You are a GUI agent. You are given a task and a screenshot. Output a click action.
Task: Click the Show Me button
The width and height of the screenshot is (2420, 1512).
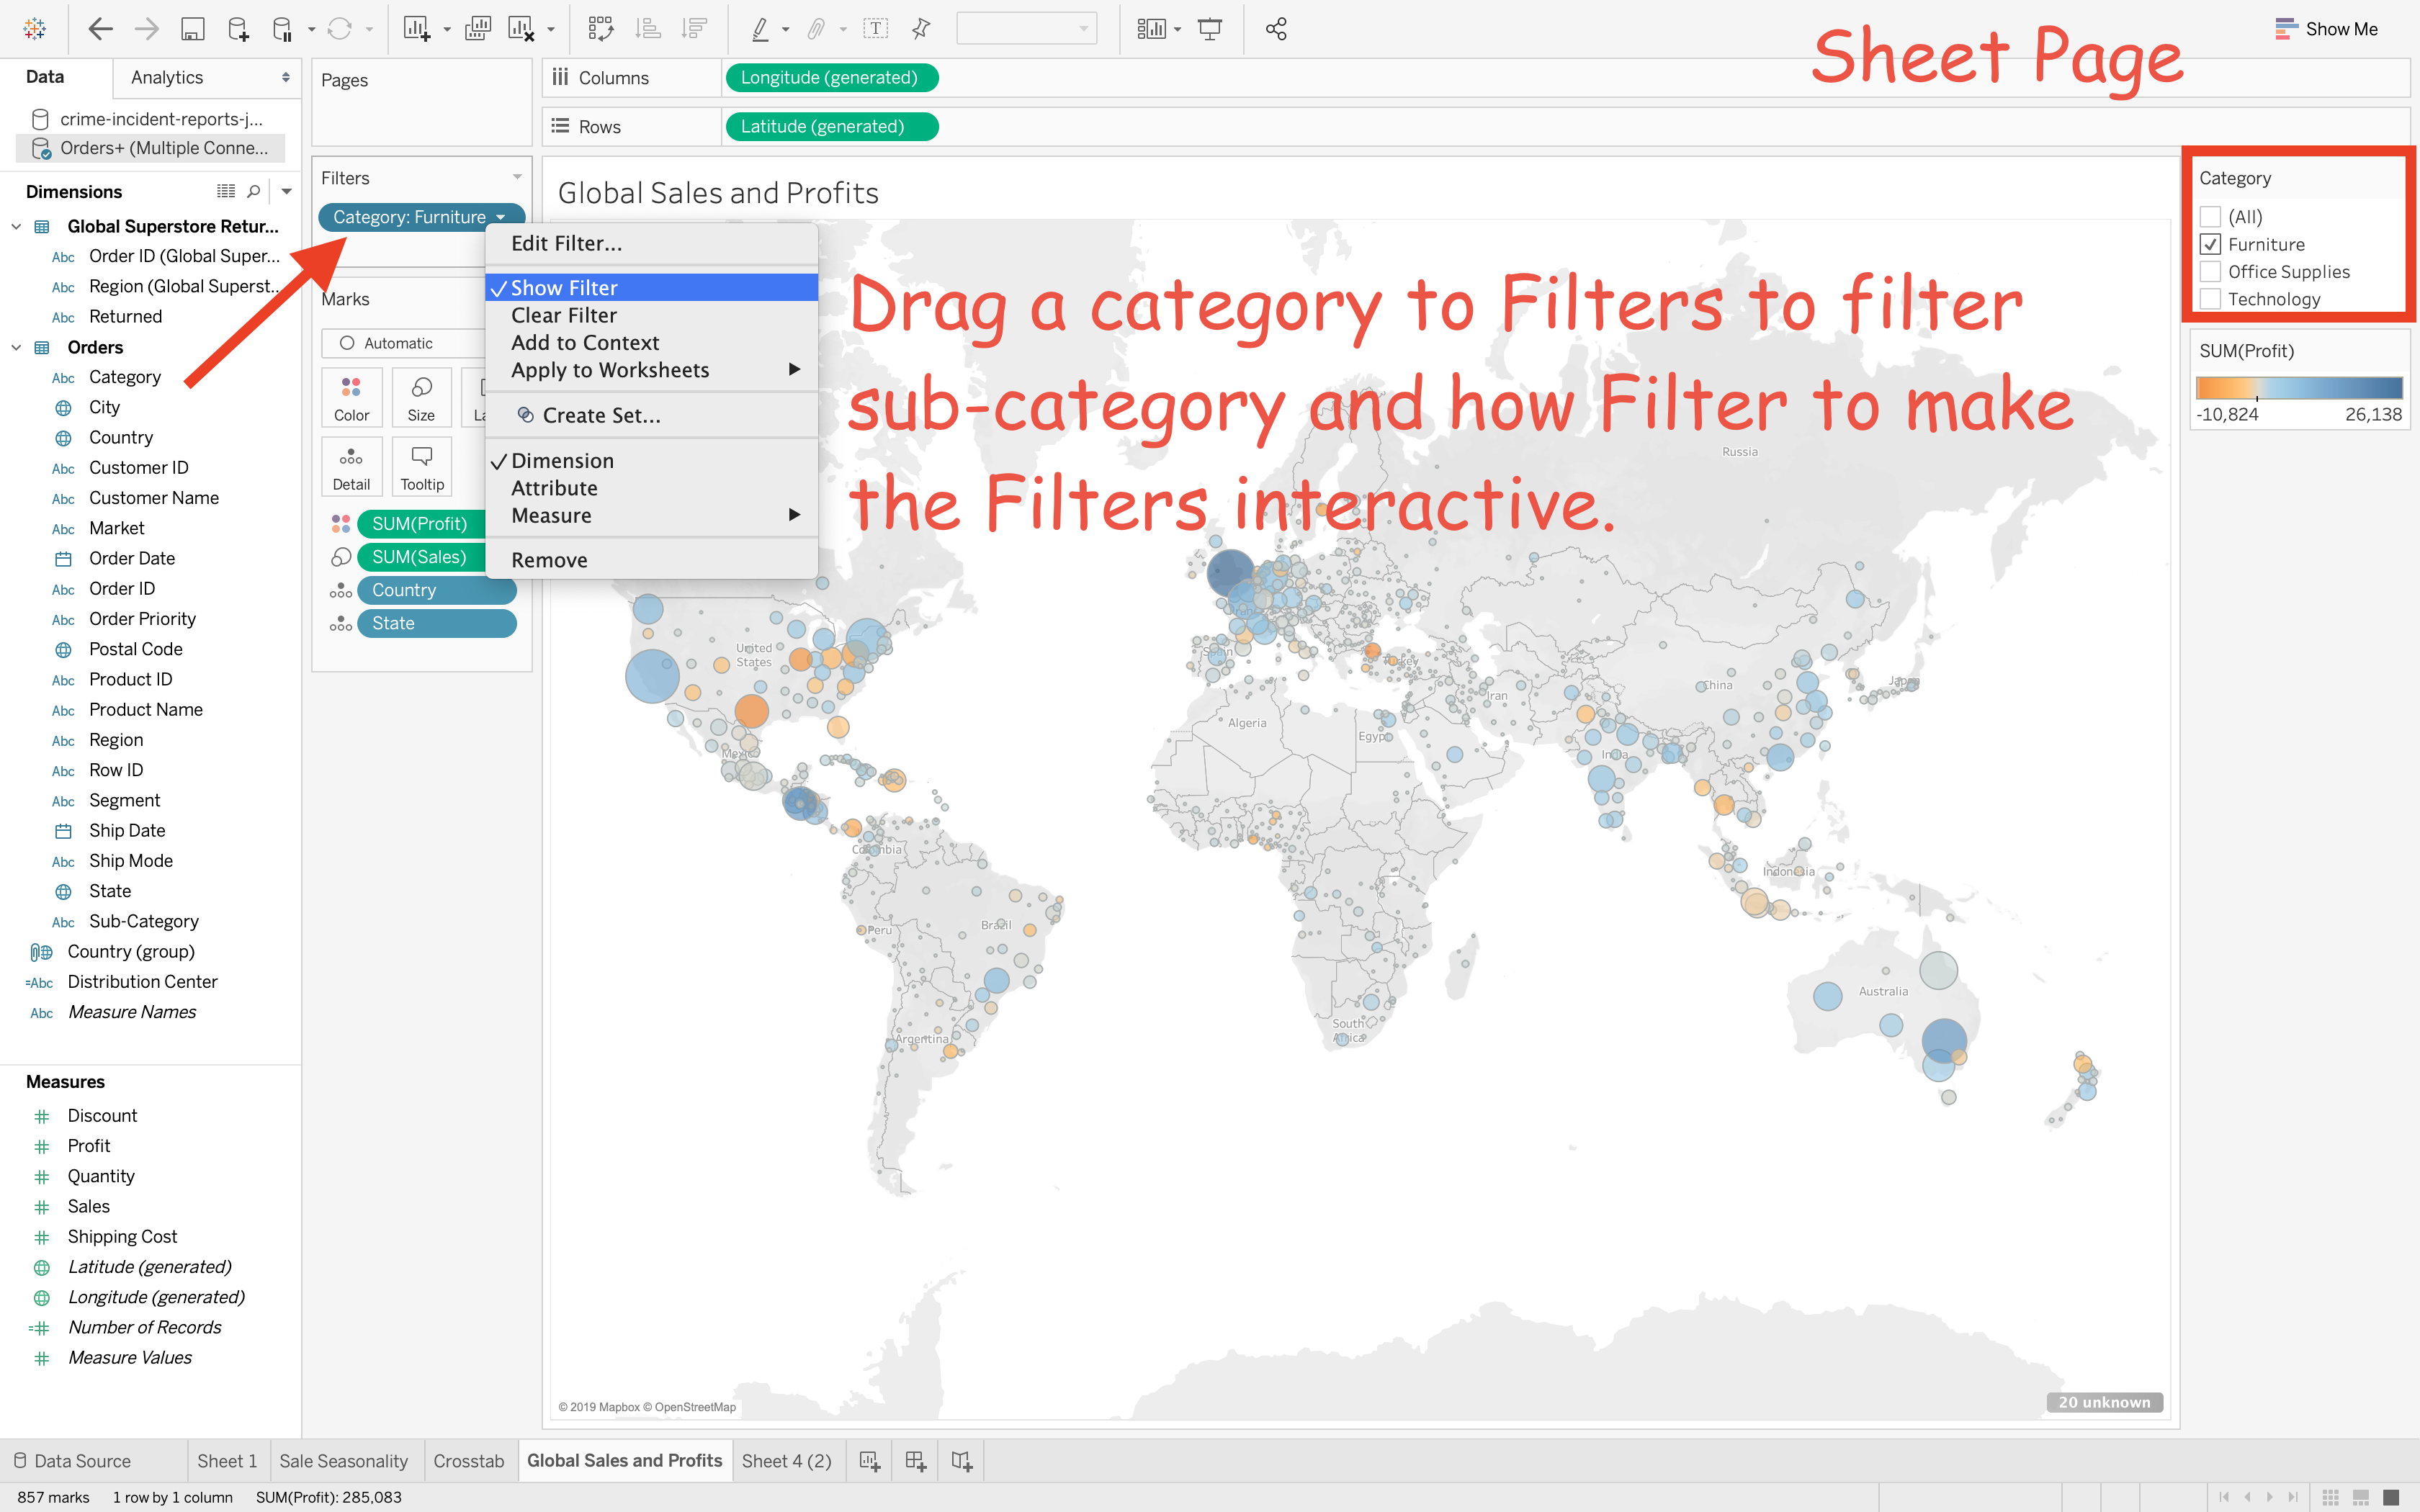[2327, 29]
